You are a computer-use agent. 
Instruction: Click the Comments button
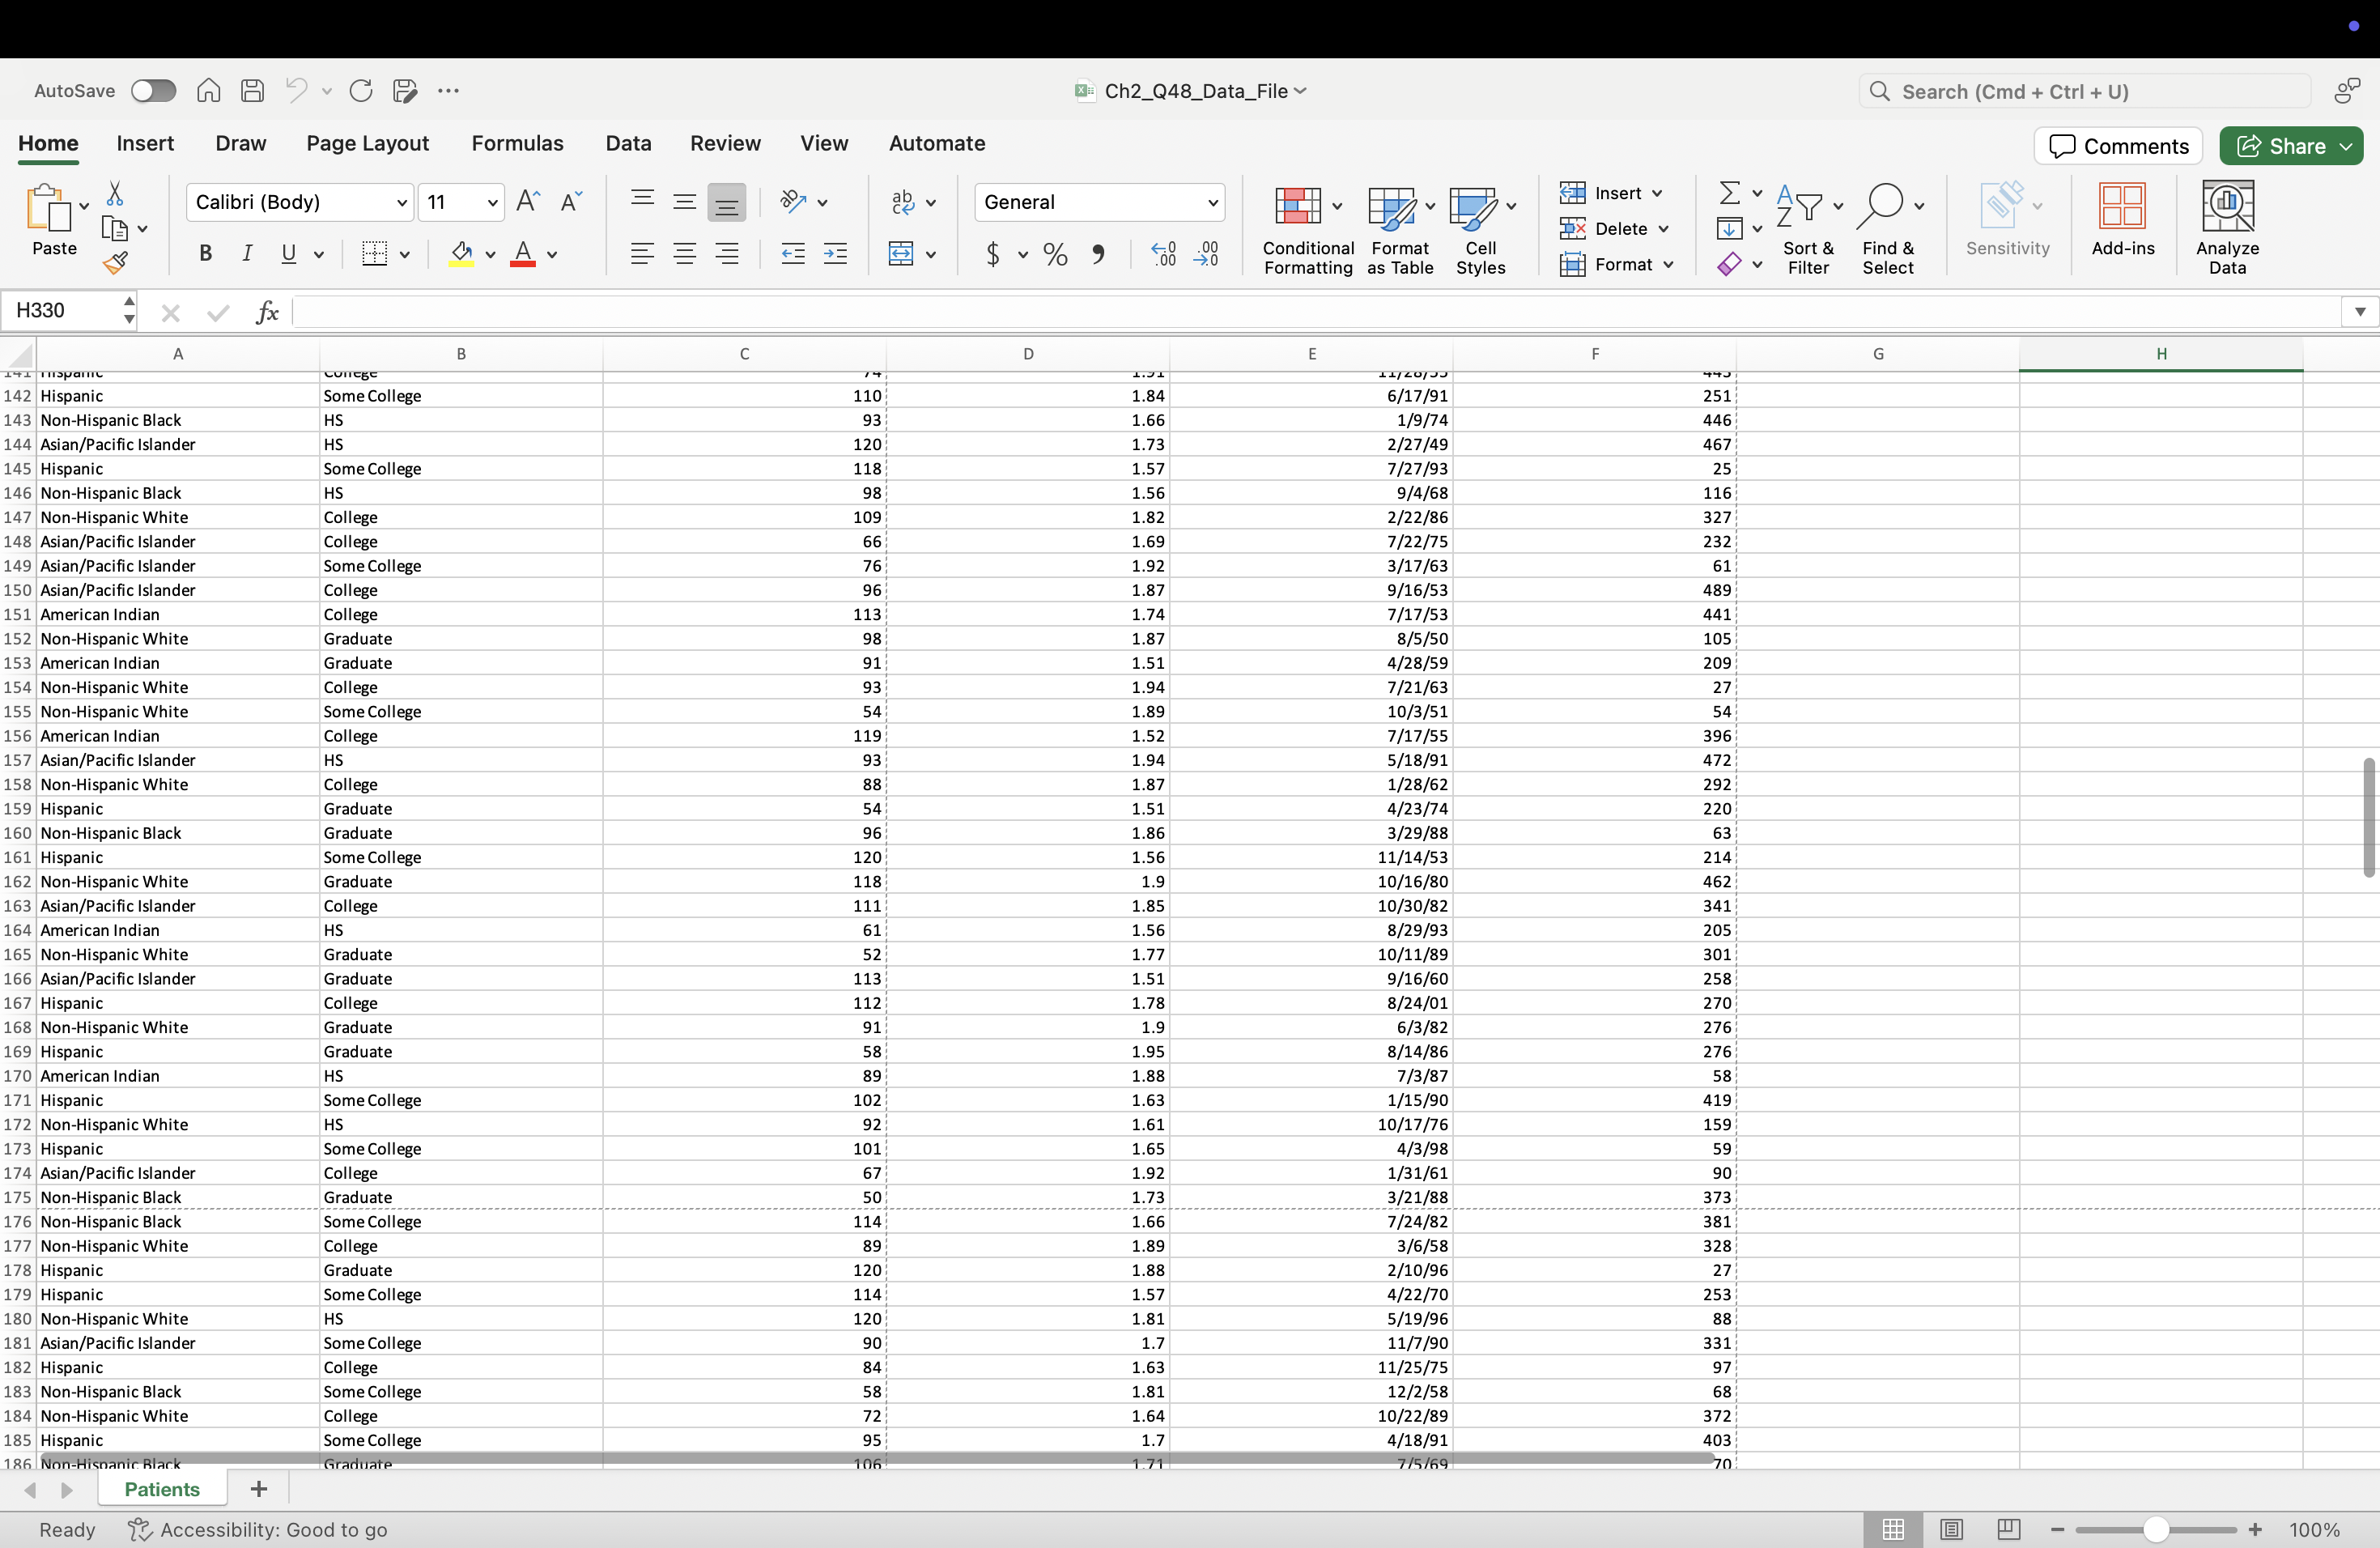coord(2117,146)
